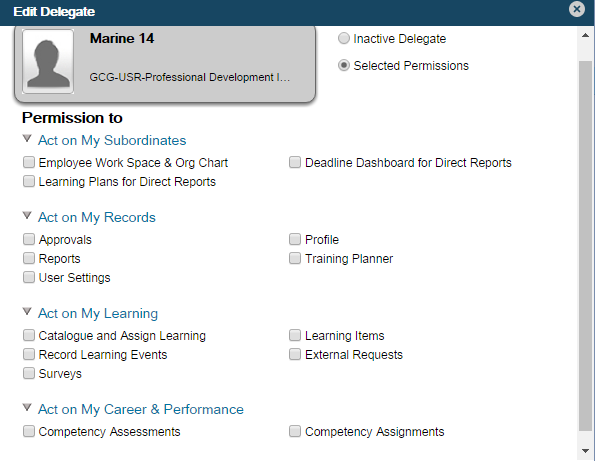Click the scrollbar up arrow
The image size is (595, 461).
585,35
